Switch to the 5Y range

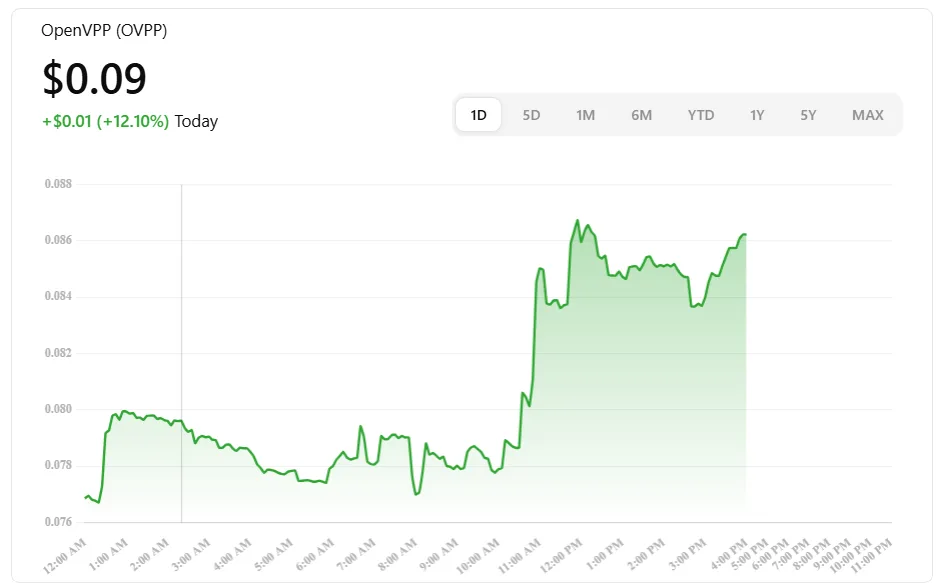[808, 114]
